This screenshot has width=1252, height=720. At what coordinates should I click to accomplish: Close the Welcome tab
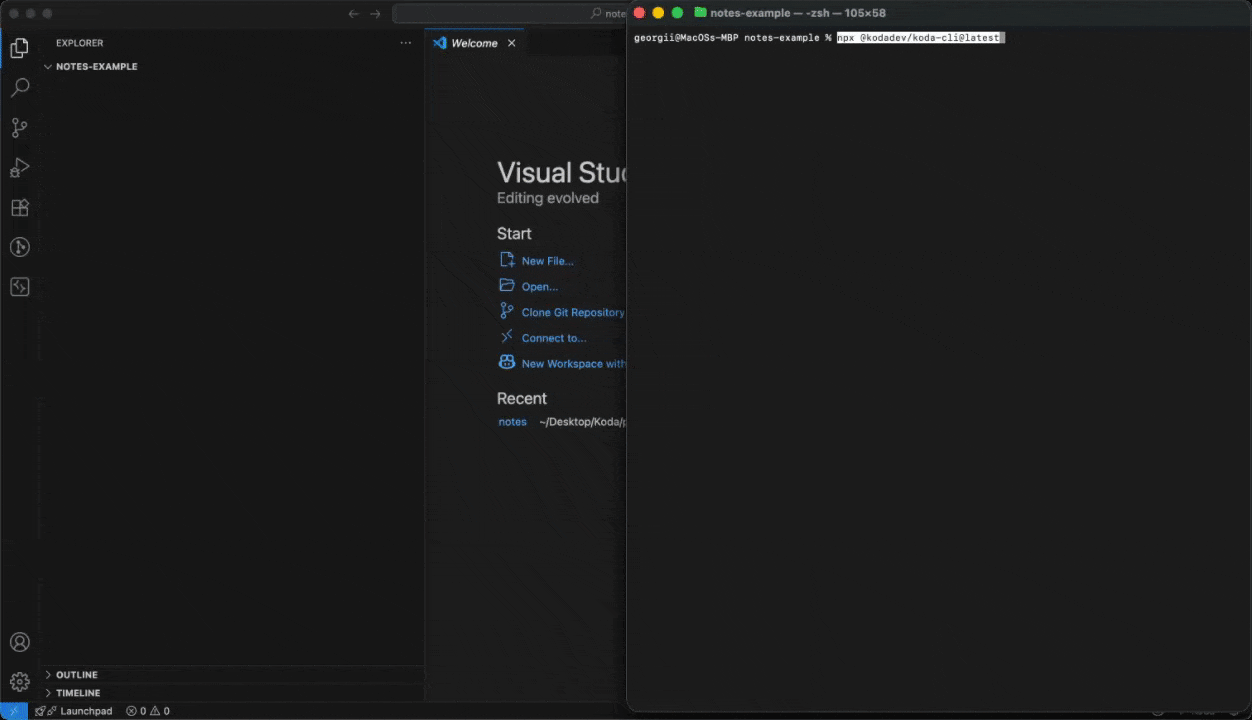[512, 43]
